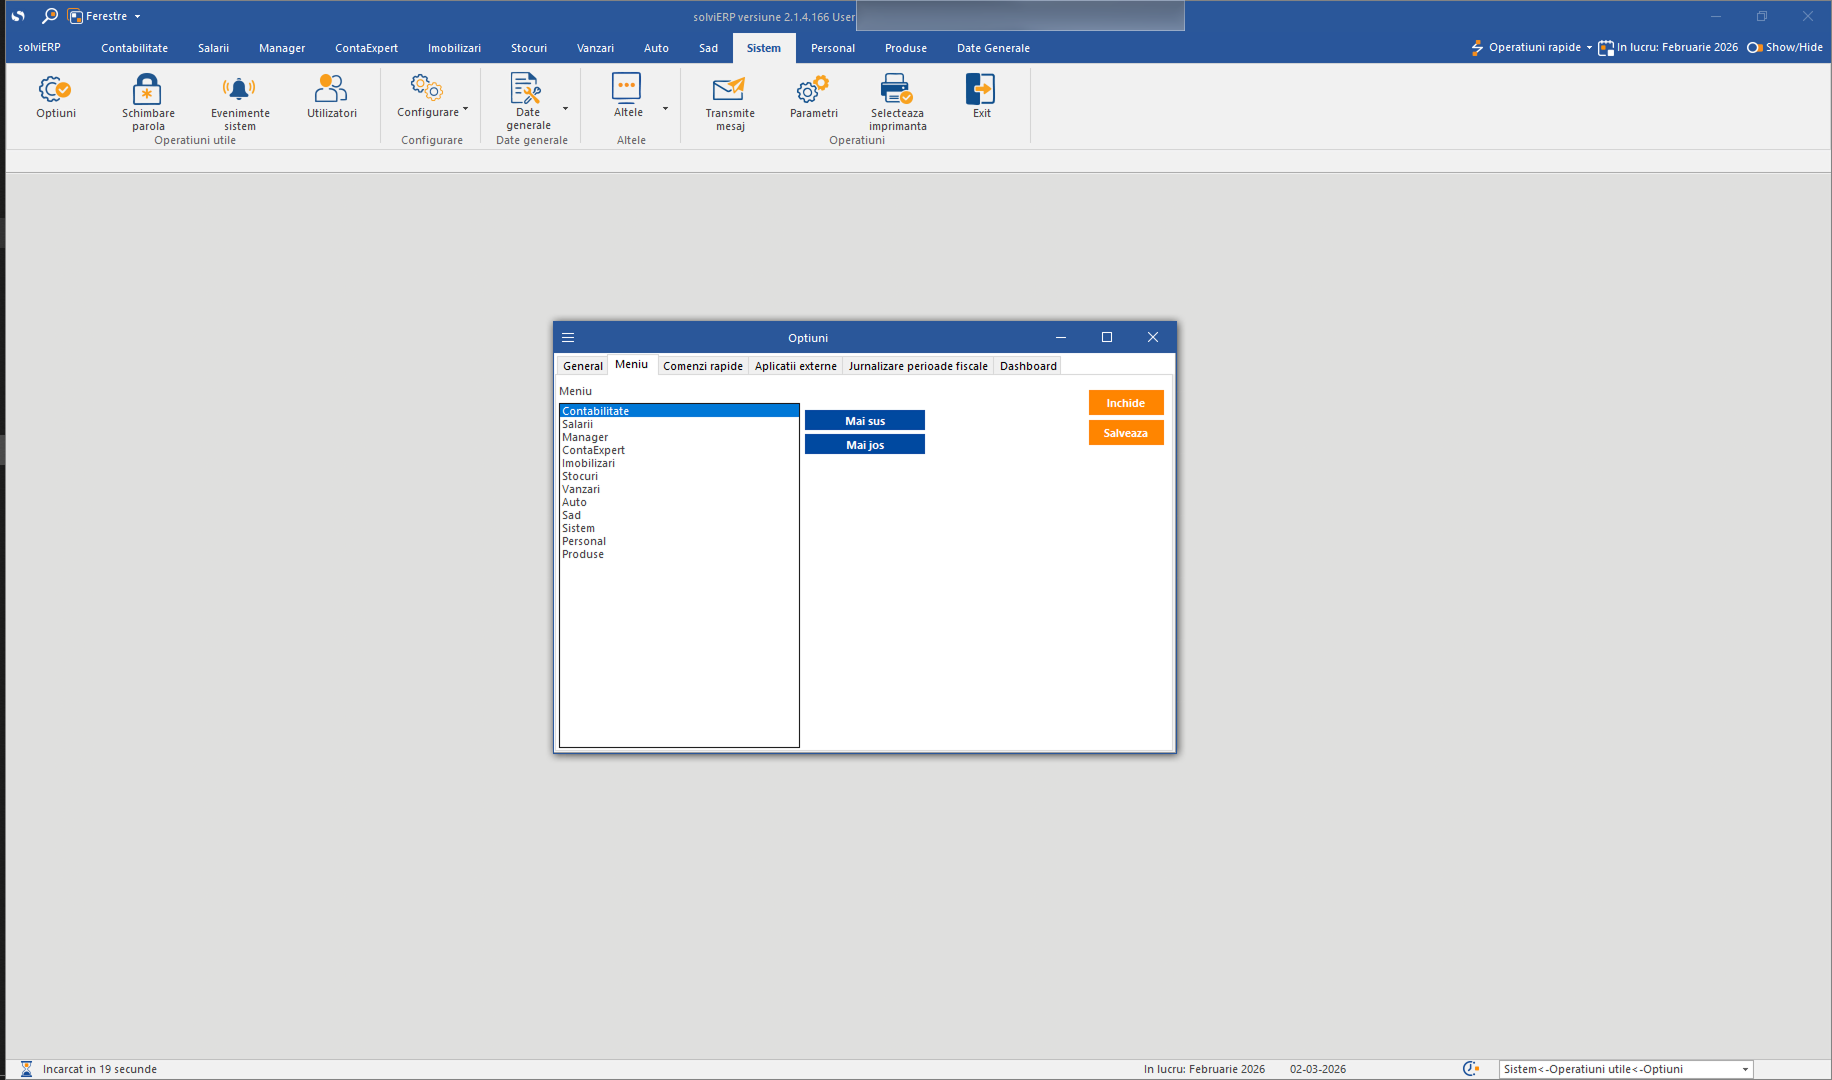Click Selecteaza imprimanta printer icon

coord(897,91)
